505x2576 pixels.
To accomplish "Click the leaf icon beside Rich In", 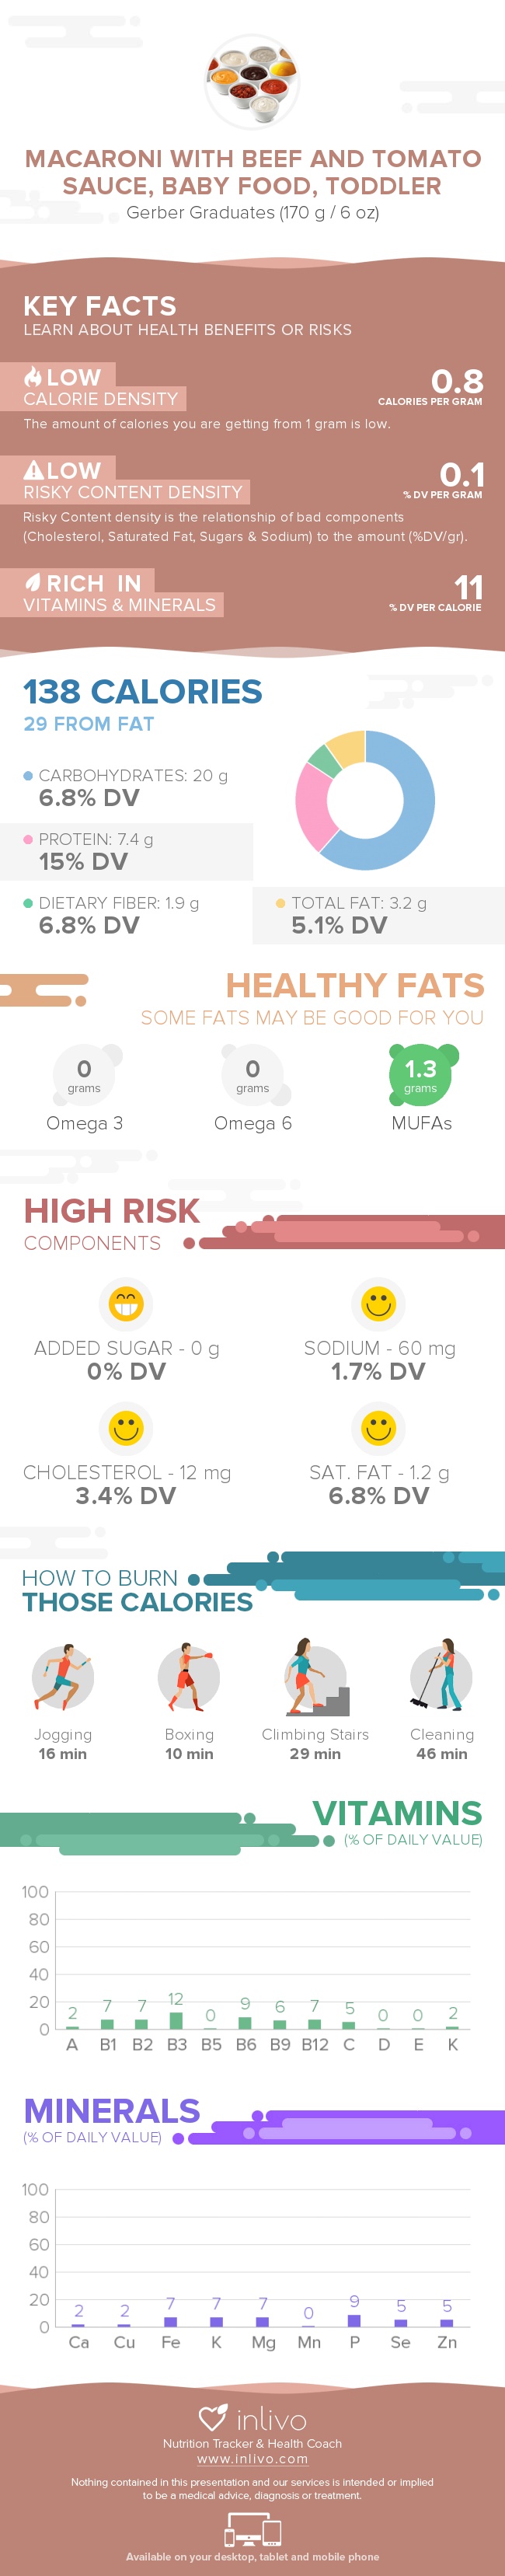I will 33,582.
